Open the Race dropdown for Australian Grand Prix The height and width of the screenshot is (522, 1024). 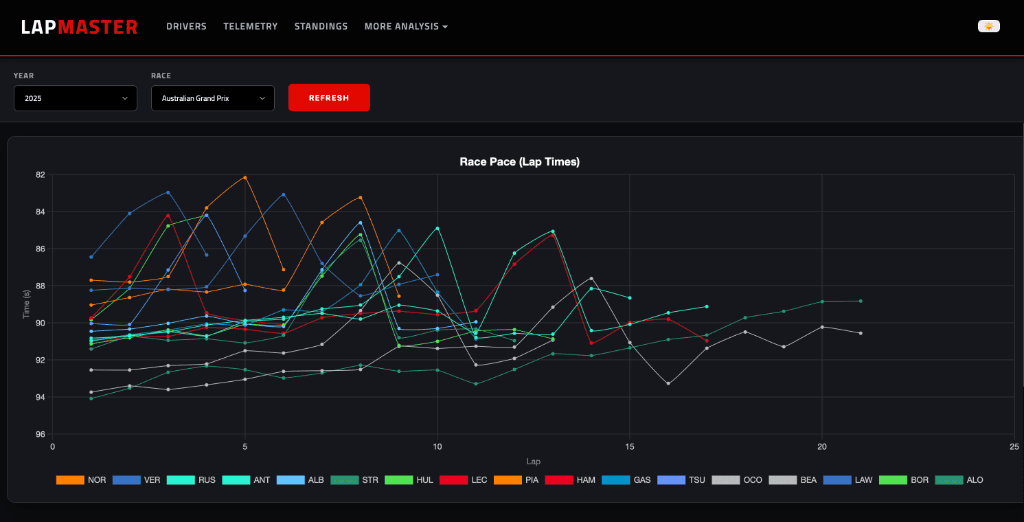coord(212,98)
